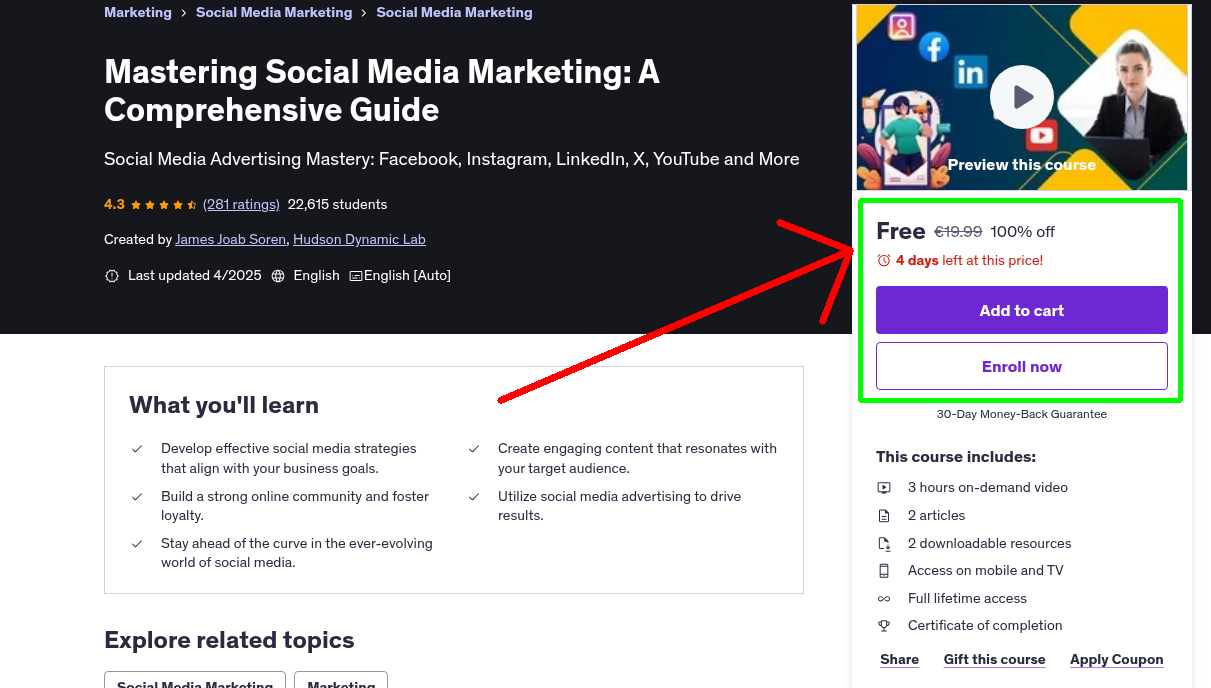Click the '3 hours on-demand video' text
Screen dimensions: 1211x688
pyautogui.click(x=988, y=488)
